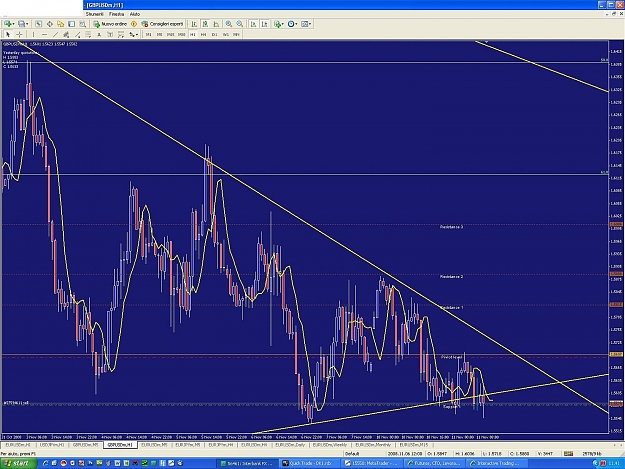Switch chart to line chart style
This screenshot has height=469, width=625.
[216, 24]
